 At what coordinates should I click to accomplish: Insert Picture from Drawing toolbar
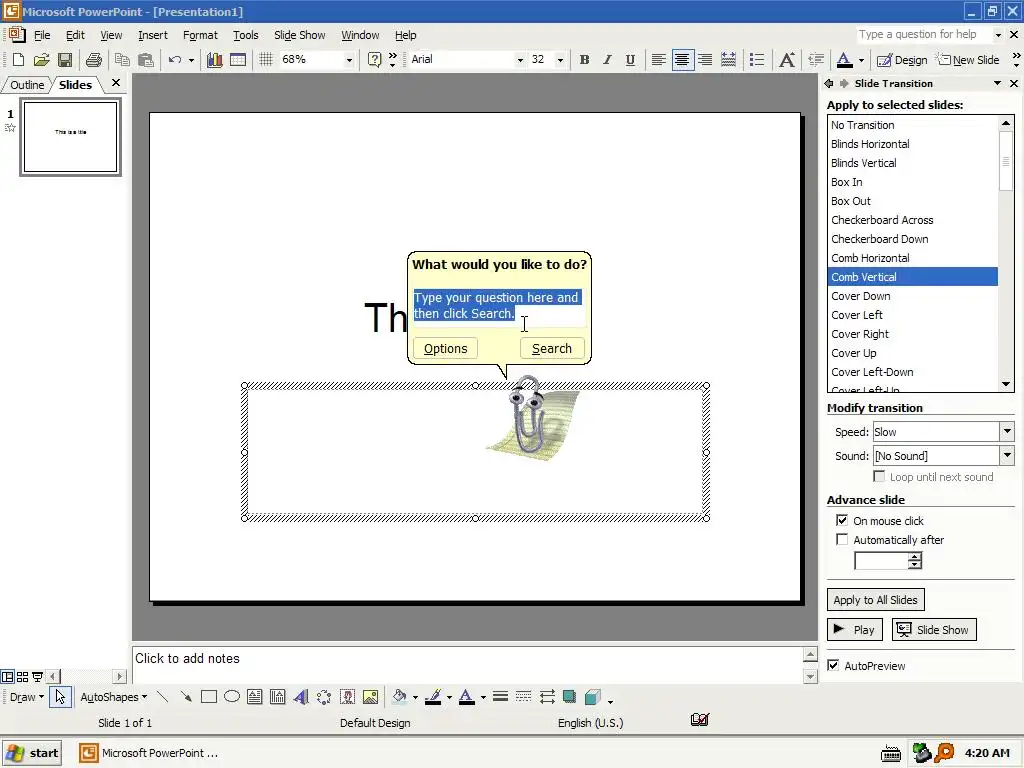tap(370, 697)
